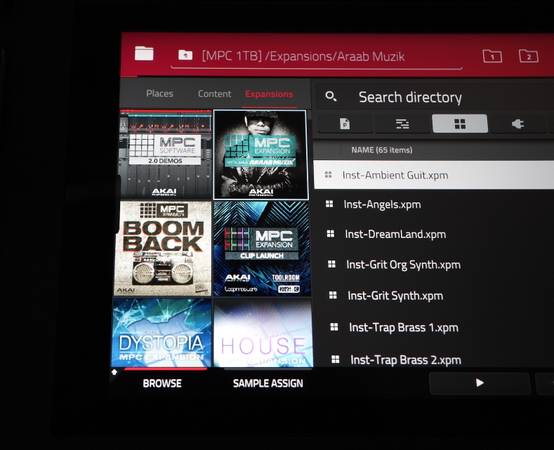
Task: Open the House expansion thumbnail
Action: 263,333
